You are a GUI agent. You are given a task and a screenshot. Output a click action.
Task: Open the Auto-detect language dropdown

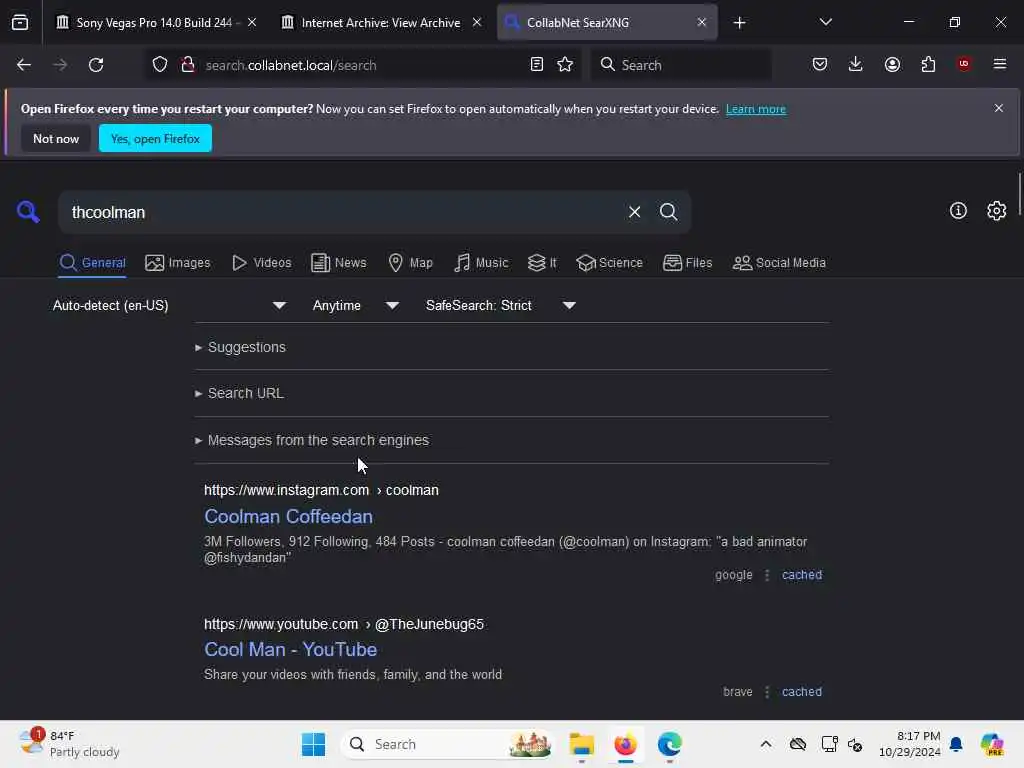coord(170,306)
